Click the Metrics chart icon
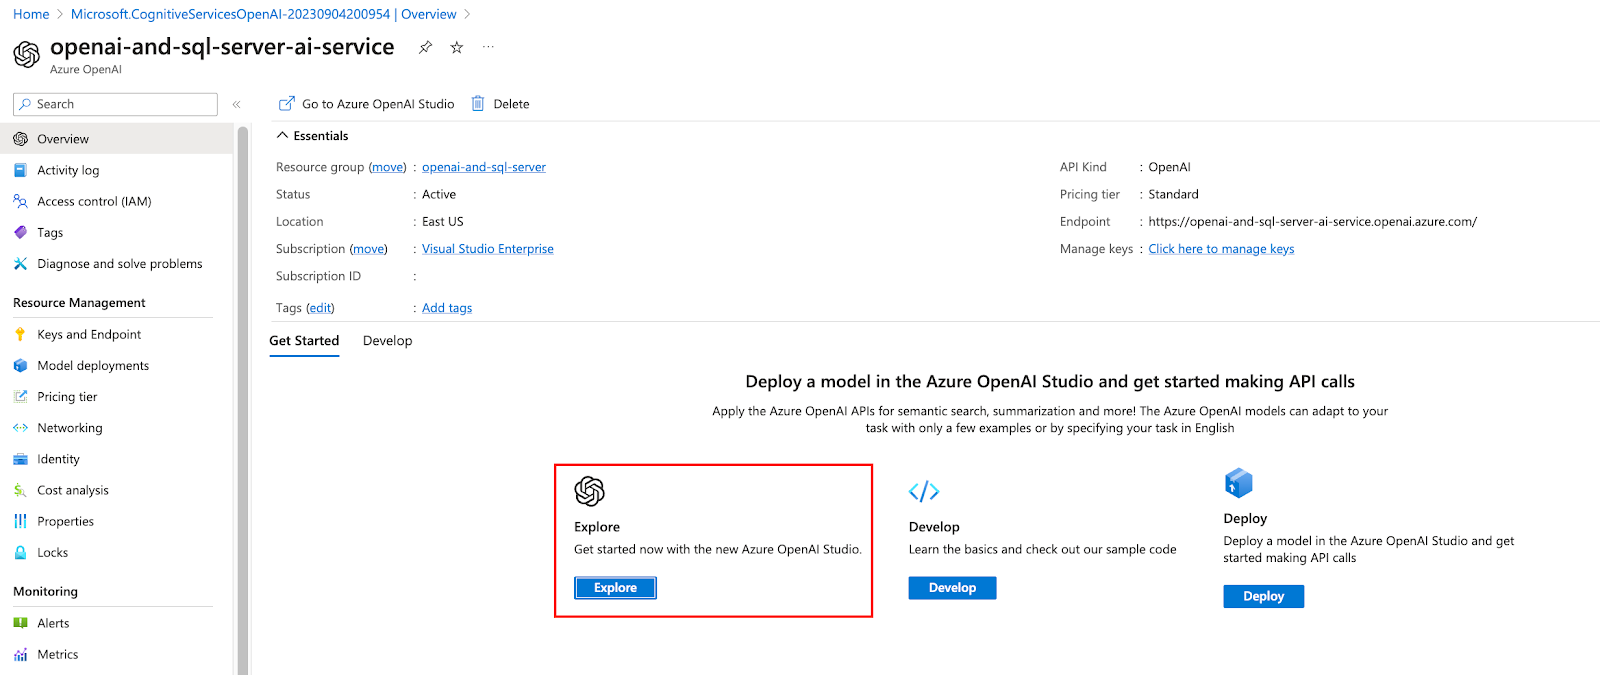 [x=20, y=654]
